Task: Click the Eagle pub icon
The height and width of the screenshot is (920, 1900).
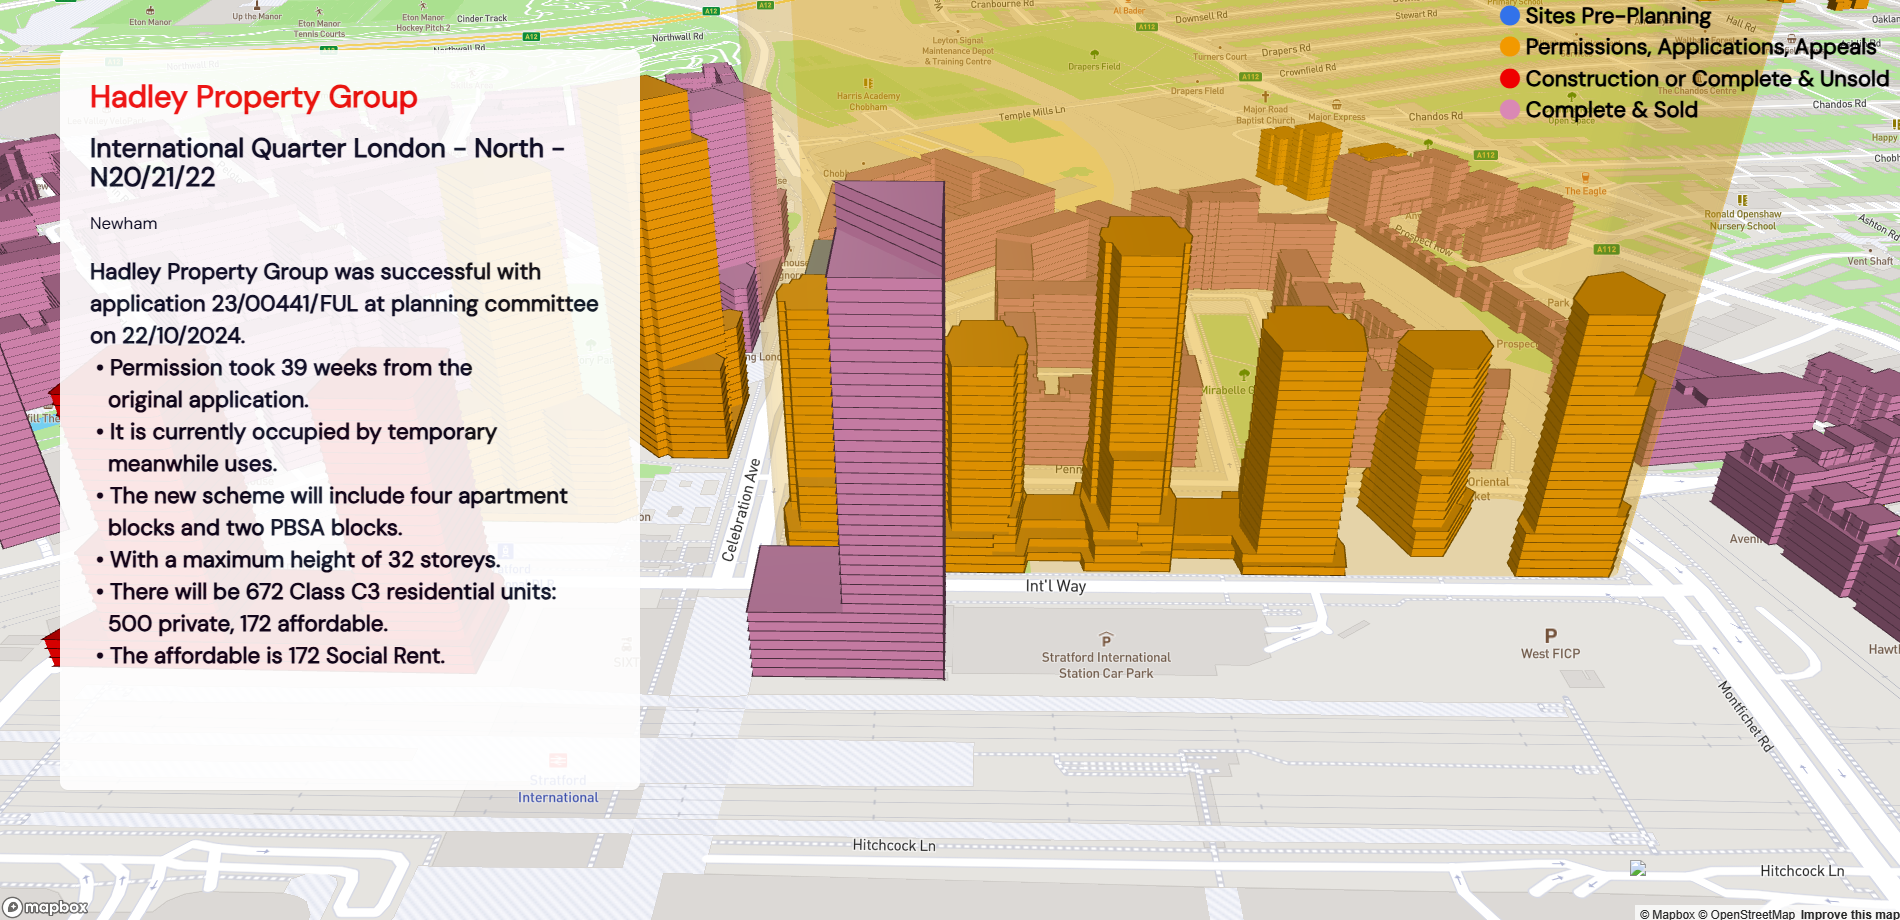Action: tap(1585, 178)
